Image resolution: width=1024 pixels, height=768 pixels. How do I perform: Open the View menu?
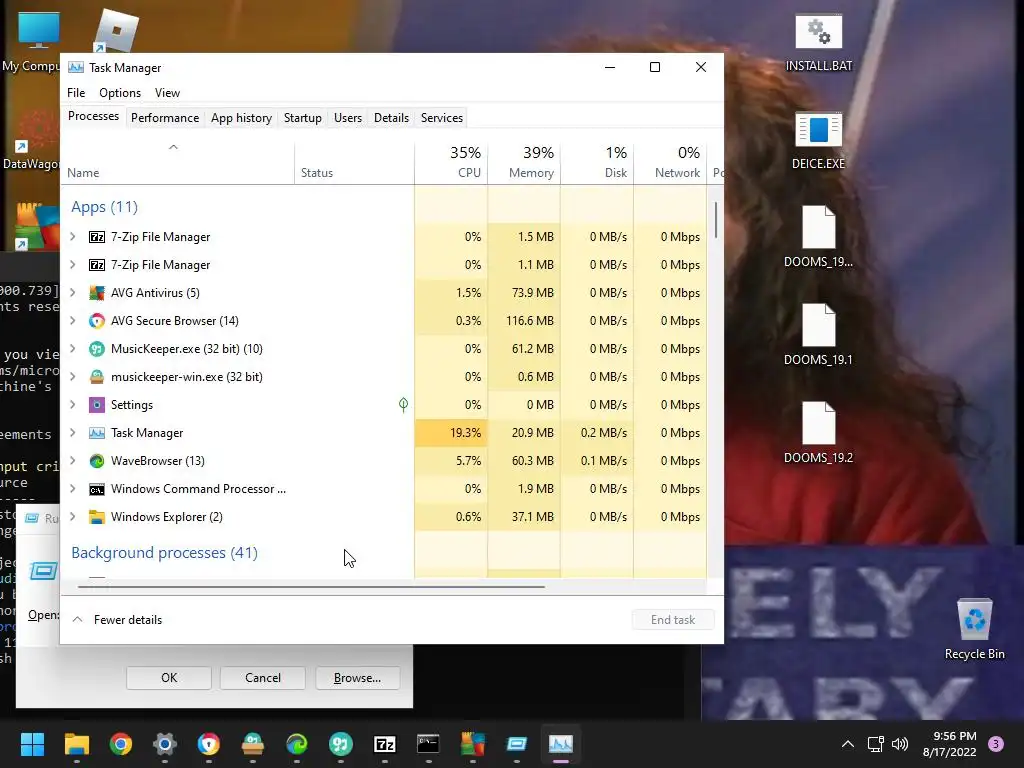(167, 93)
